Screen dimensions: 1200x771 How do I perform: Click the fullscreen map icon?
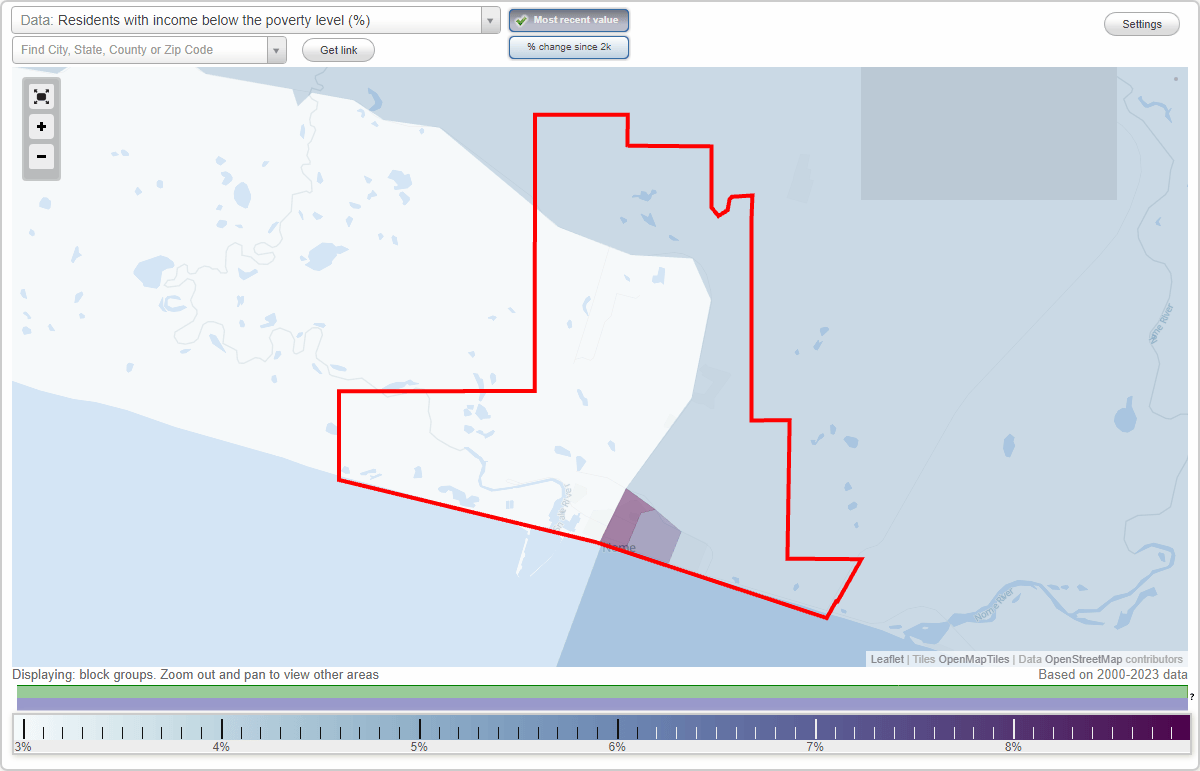(41, 97)
